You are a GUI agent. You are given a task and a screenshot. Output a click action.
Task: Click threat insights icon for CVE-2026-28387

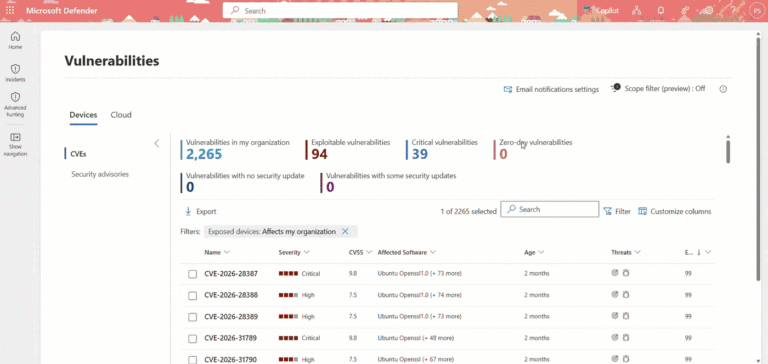point(615,273)
